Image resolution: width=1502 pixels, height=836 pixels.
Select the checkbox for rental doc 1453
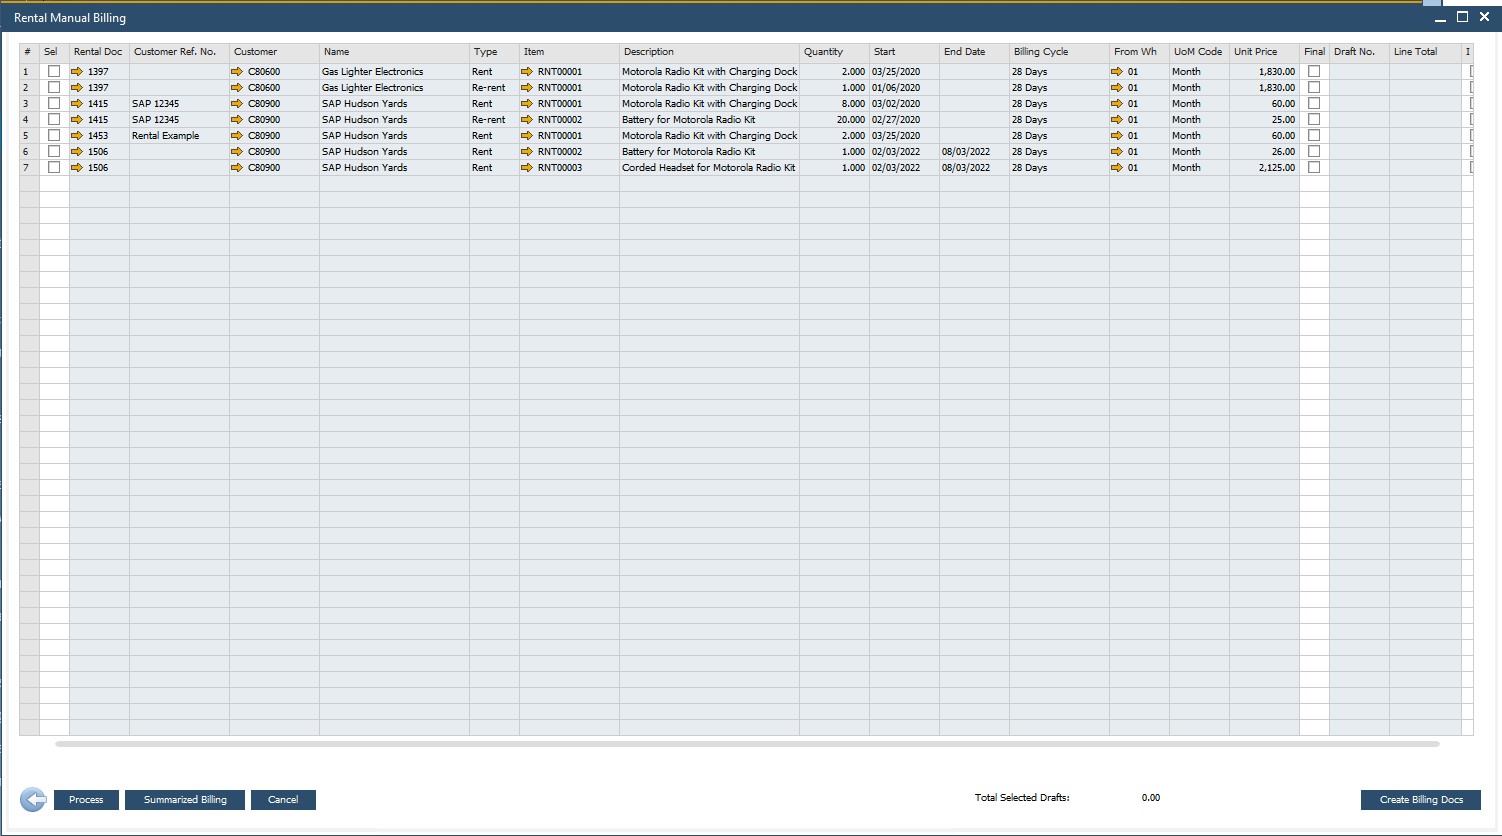click(x=54, y=135)
